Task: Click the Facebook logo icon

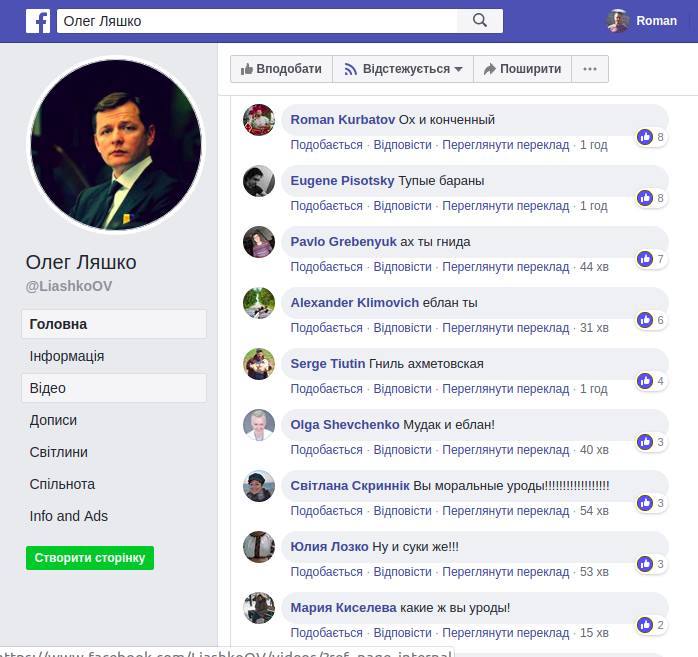Action: point(38,21)
